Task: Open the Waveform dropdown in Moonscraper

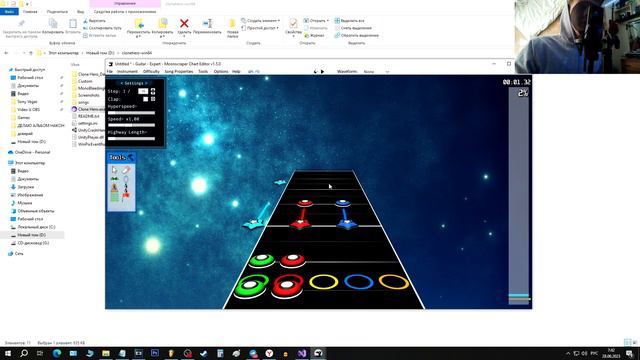Action: click(376, 72)
